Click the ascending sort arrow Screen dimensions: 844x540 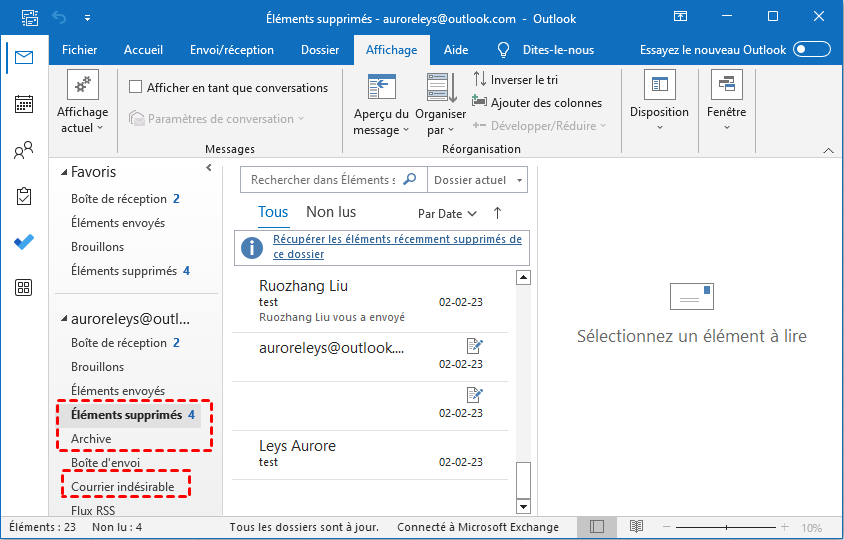(497, 213)
